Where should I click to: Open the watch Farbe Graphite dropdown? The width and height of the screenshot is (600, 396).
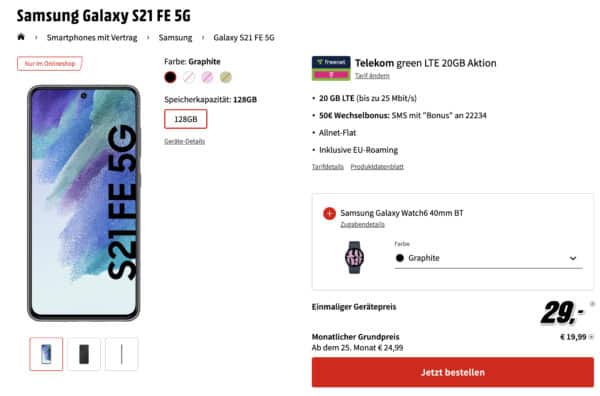[x=488, y=258]
